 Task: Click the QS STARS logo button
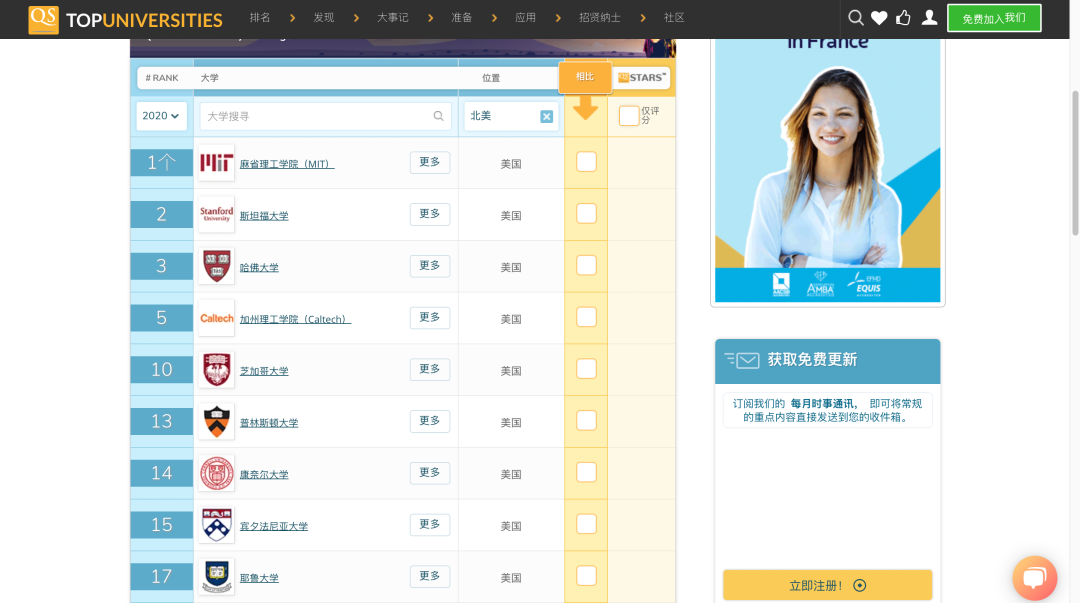pyautogui.click(x=641, y=77)
